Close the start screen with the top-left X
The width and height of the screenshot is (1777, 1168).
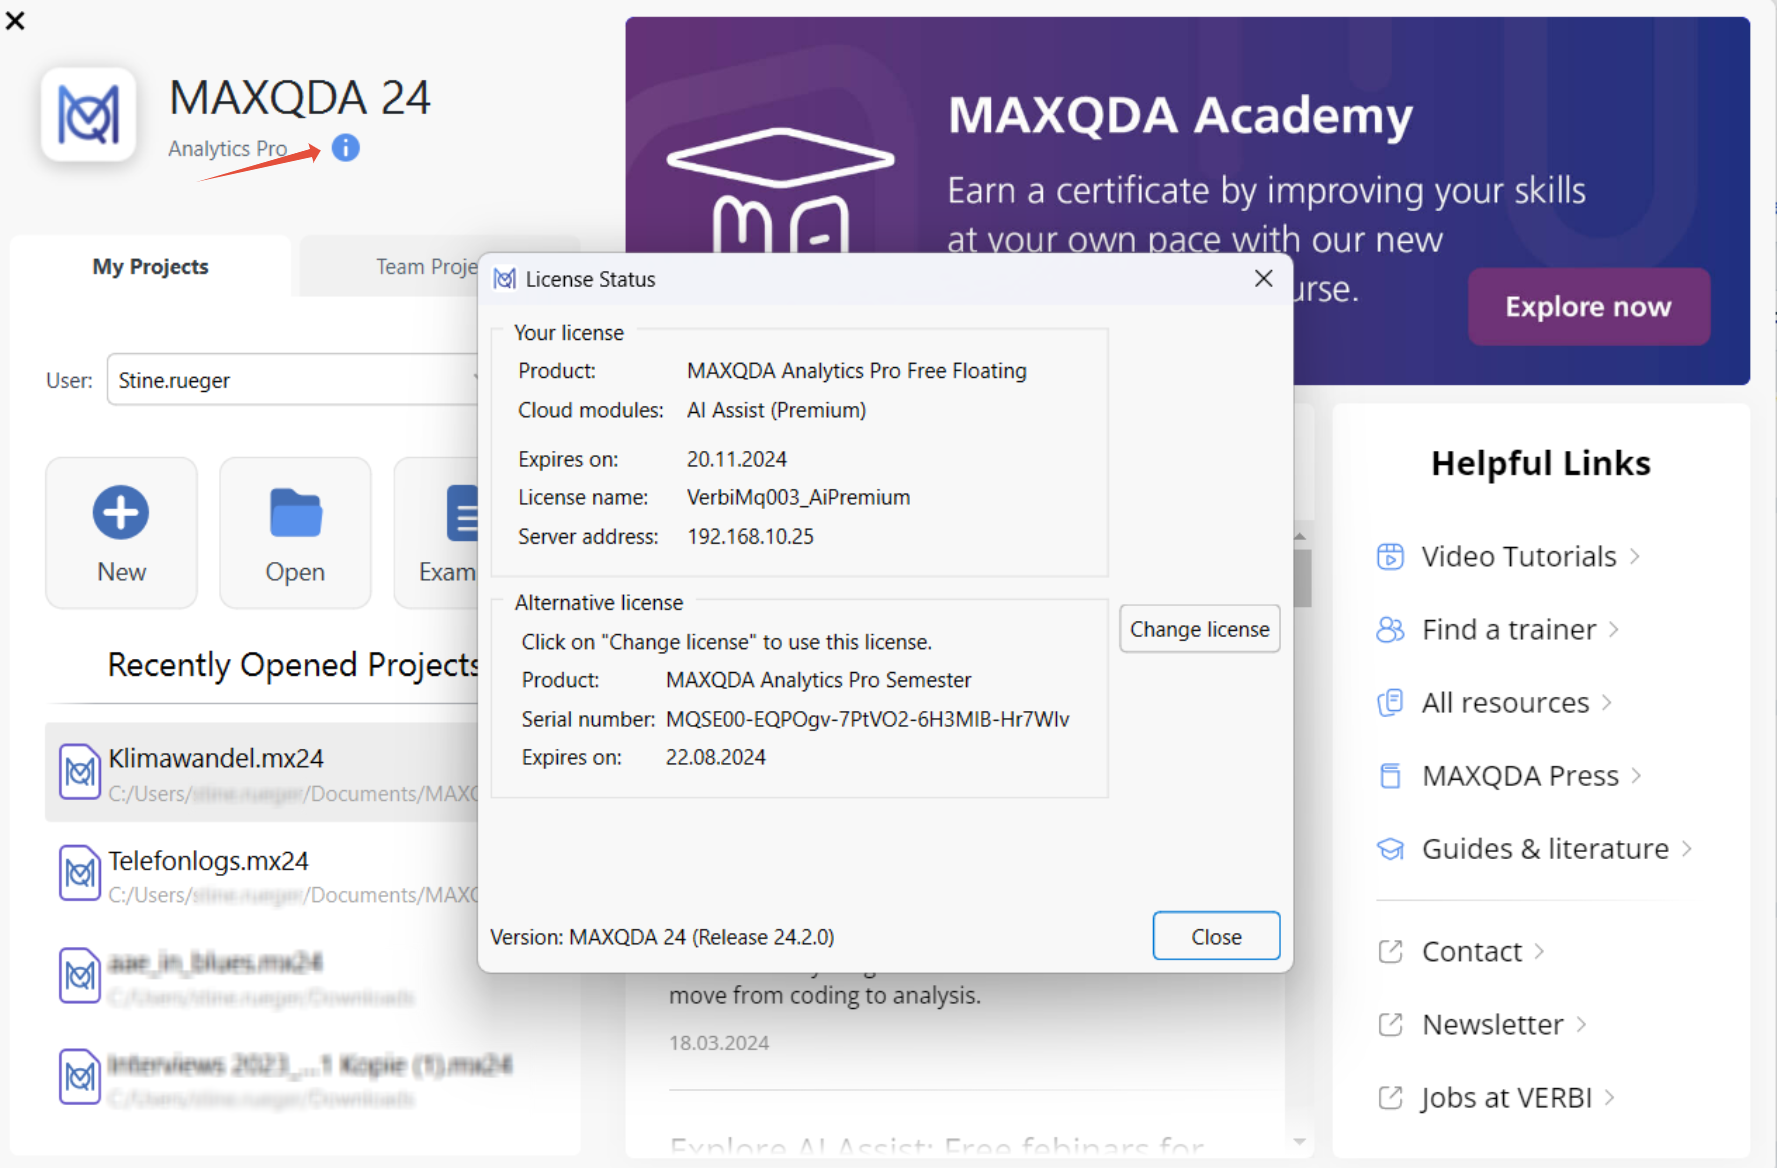pyautogui.click(x=15, y=20)
